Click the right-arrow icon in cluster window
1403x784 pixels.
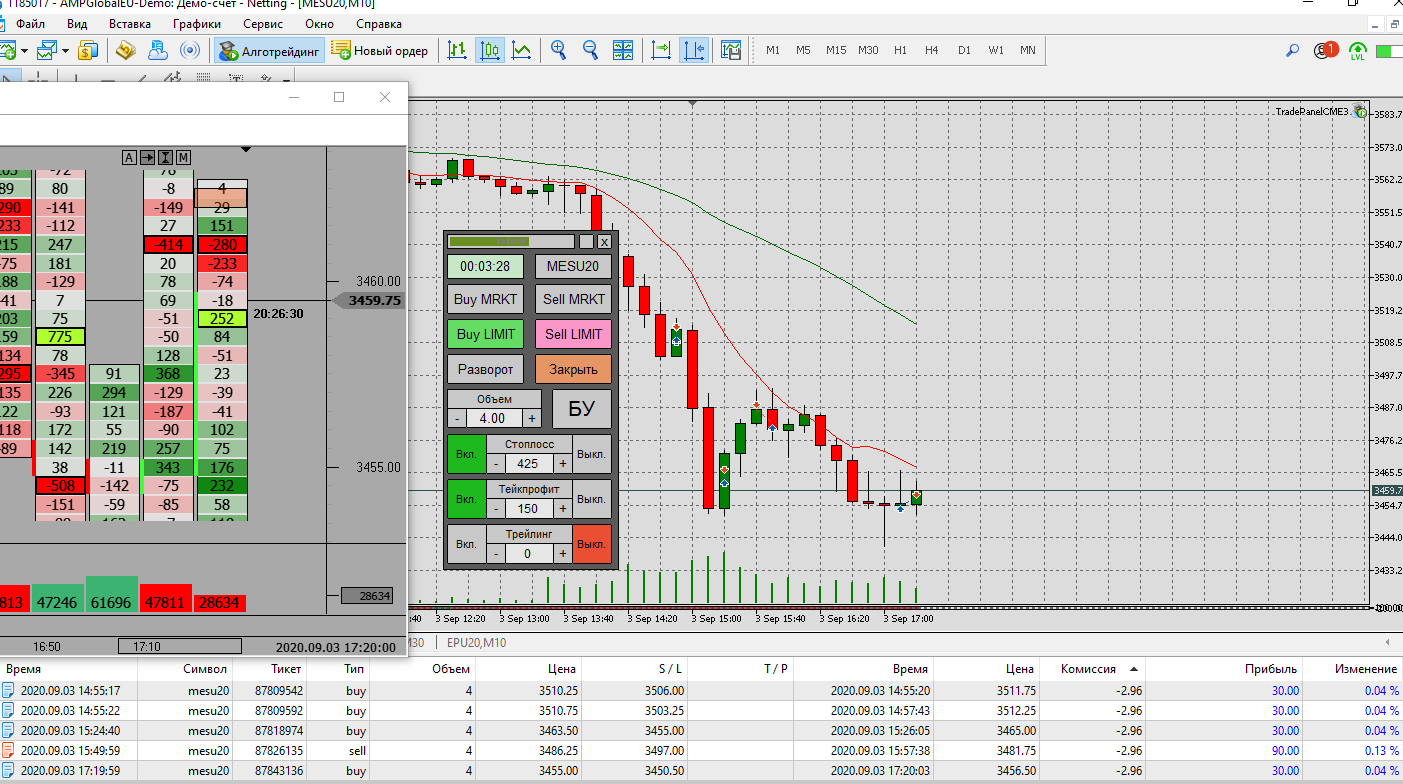147,157
